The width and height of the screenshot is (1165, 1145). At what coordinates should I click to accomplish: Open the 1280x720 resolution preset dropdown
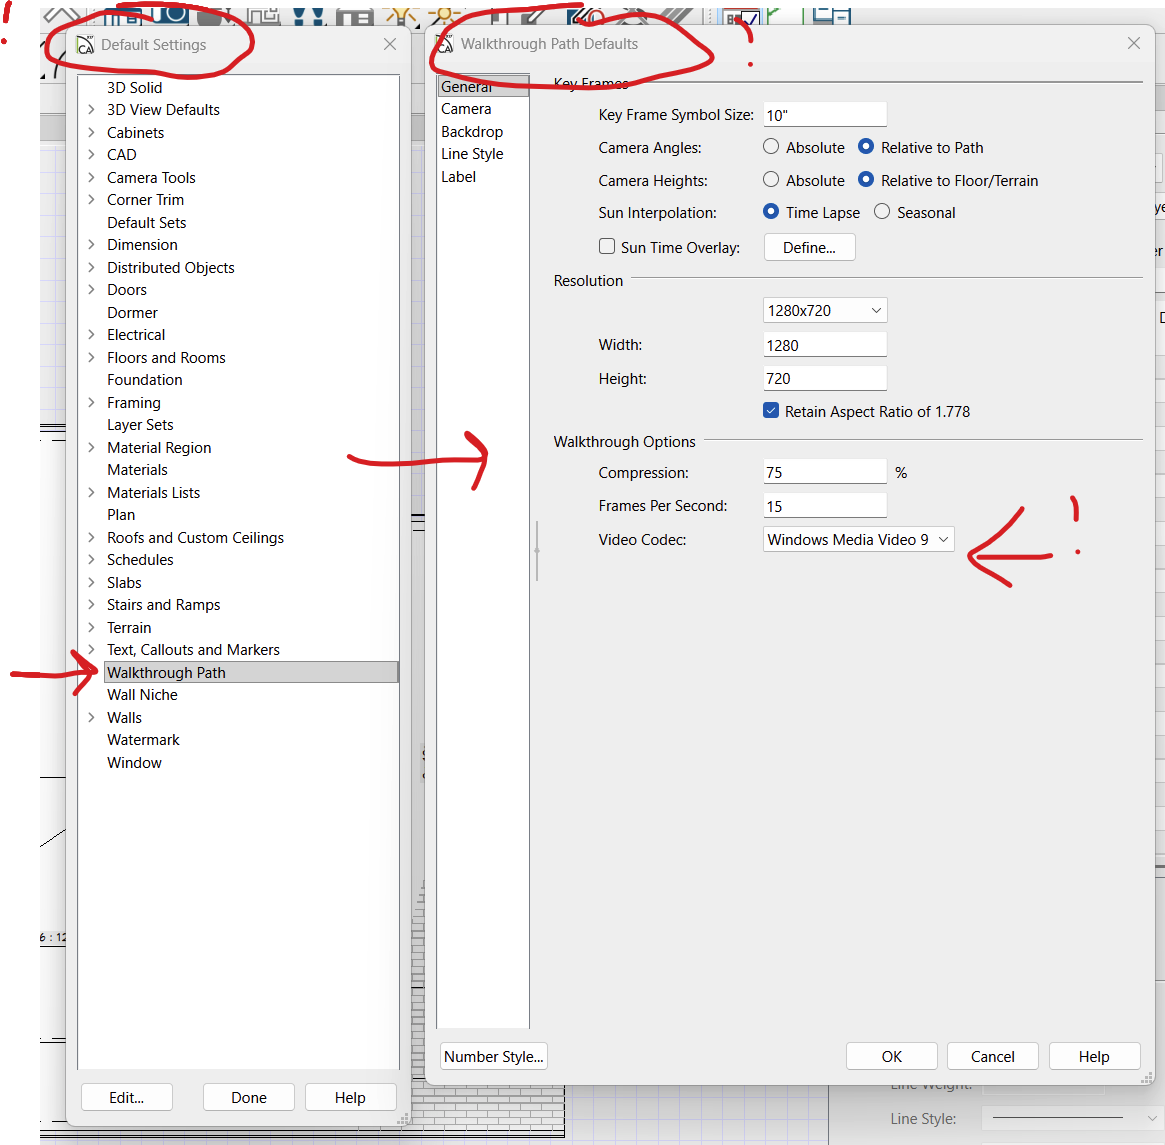pos(824,311)
